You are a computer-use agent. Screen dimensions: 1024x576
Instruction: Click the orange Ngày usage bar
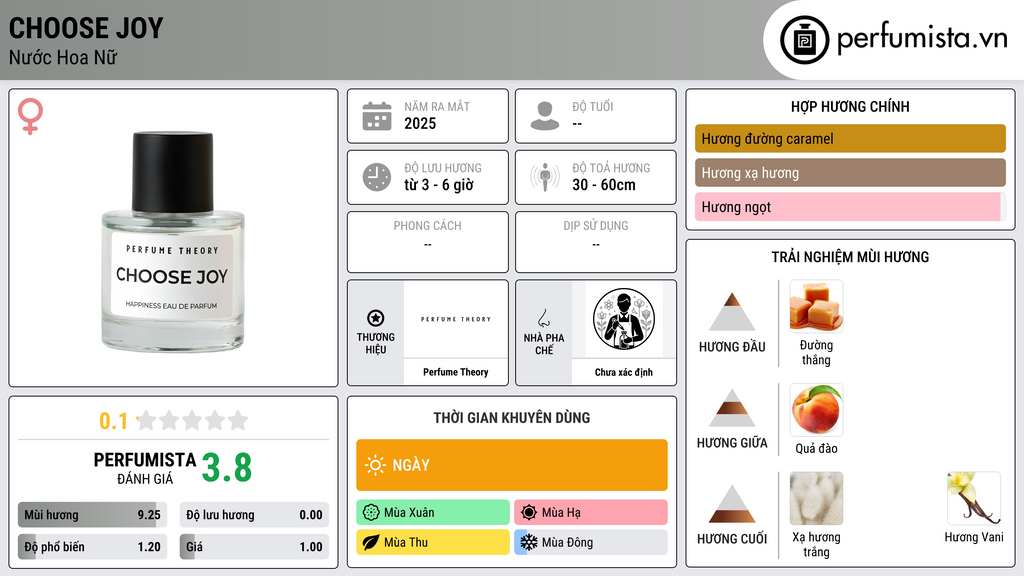pos(512,465)
